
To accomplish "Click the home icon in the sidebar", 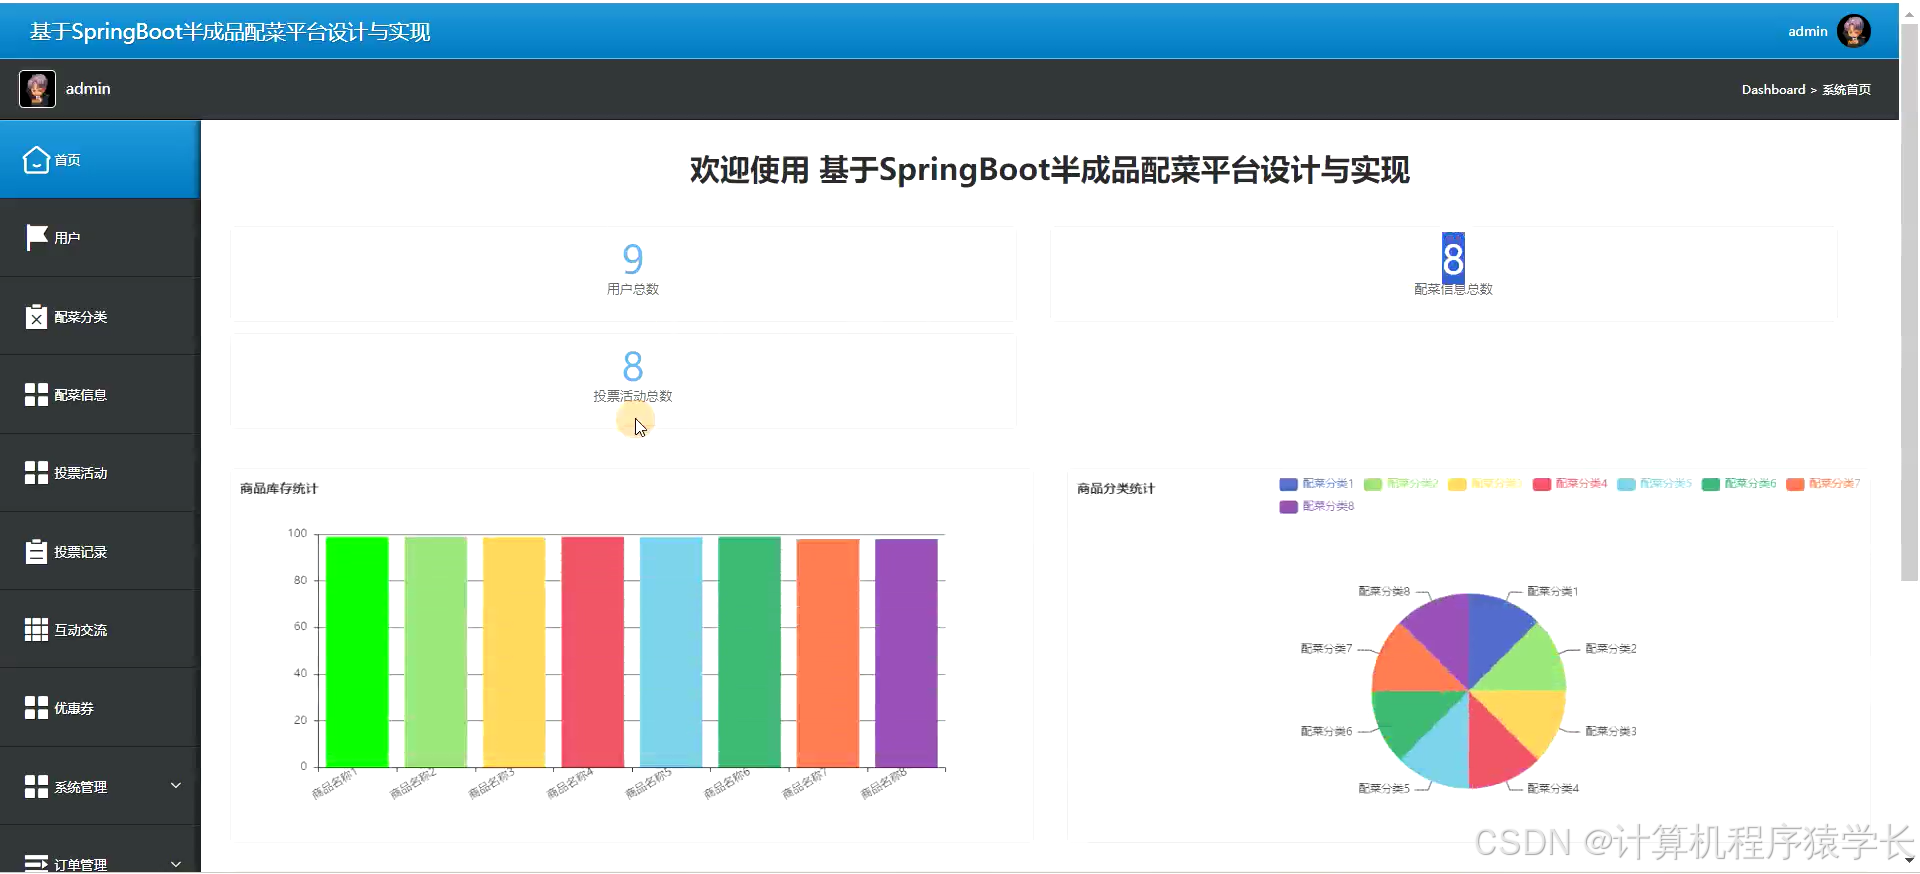I will (36, 160).
